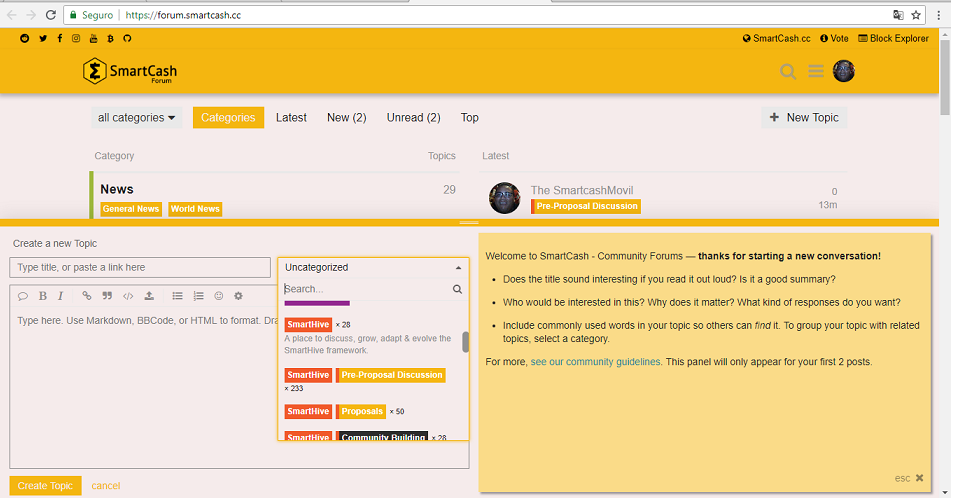Click the magnifier icon in the category search
The width and height of the screenshot is (958, 503).
coord(457,289)
